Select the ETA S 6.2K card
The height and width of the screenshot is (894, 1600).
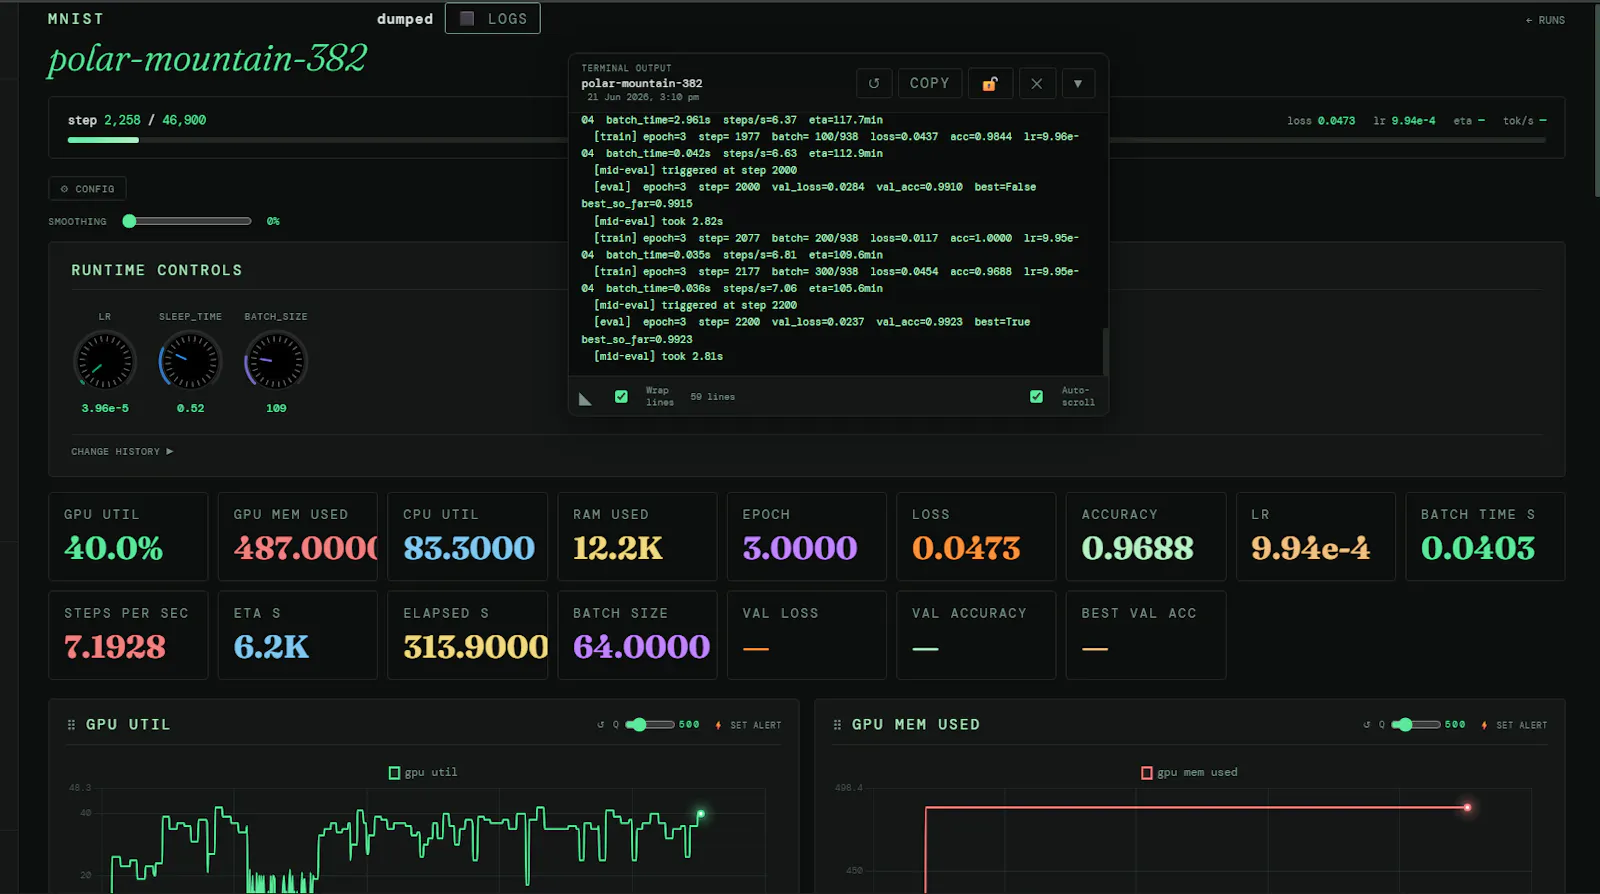tap(298, 636)
